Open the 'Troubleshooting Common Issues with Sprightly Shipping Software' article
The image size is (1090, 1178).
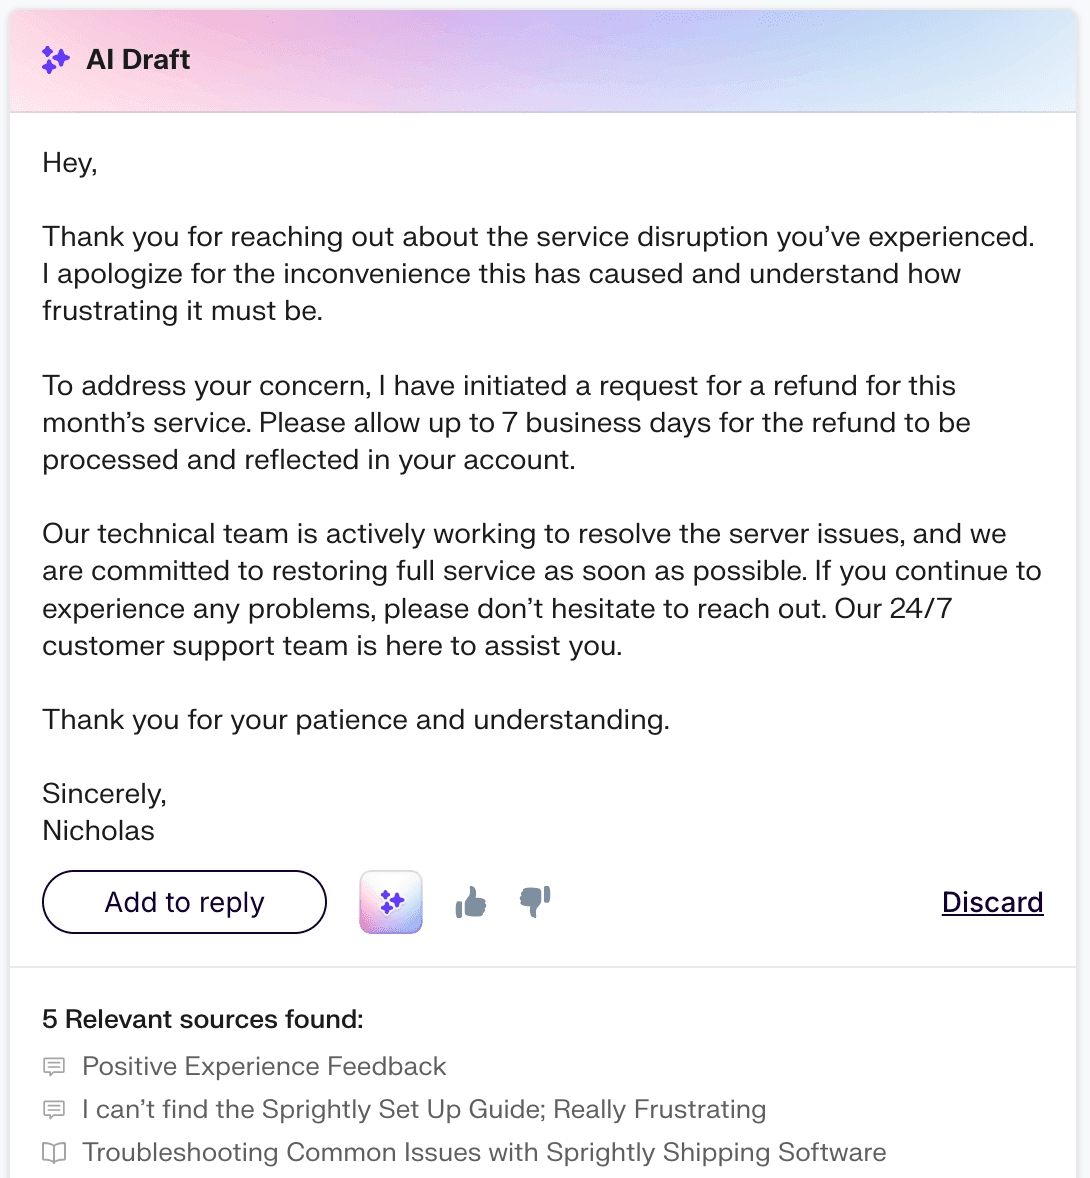485,1152
